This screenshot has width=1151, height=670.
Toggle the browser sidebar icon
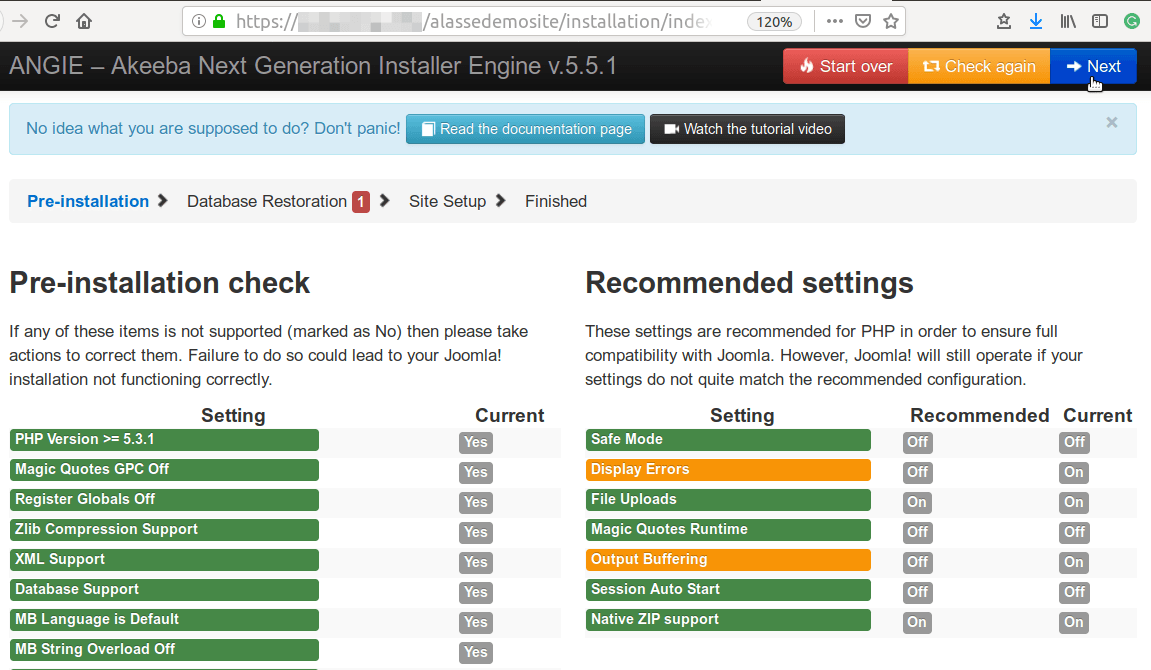click(1100, 21)
